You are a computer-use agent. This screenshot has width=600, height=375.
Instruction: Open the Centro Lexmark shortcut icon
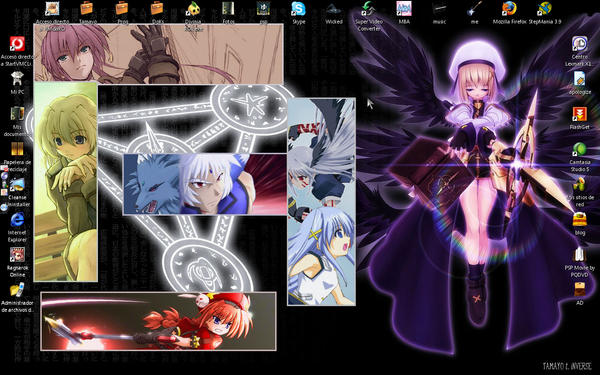580,44
